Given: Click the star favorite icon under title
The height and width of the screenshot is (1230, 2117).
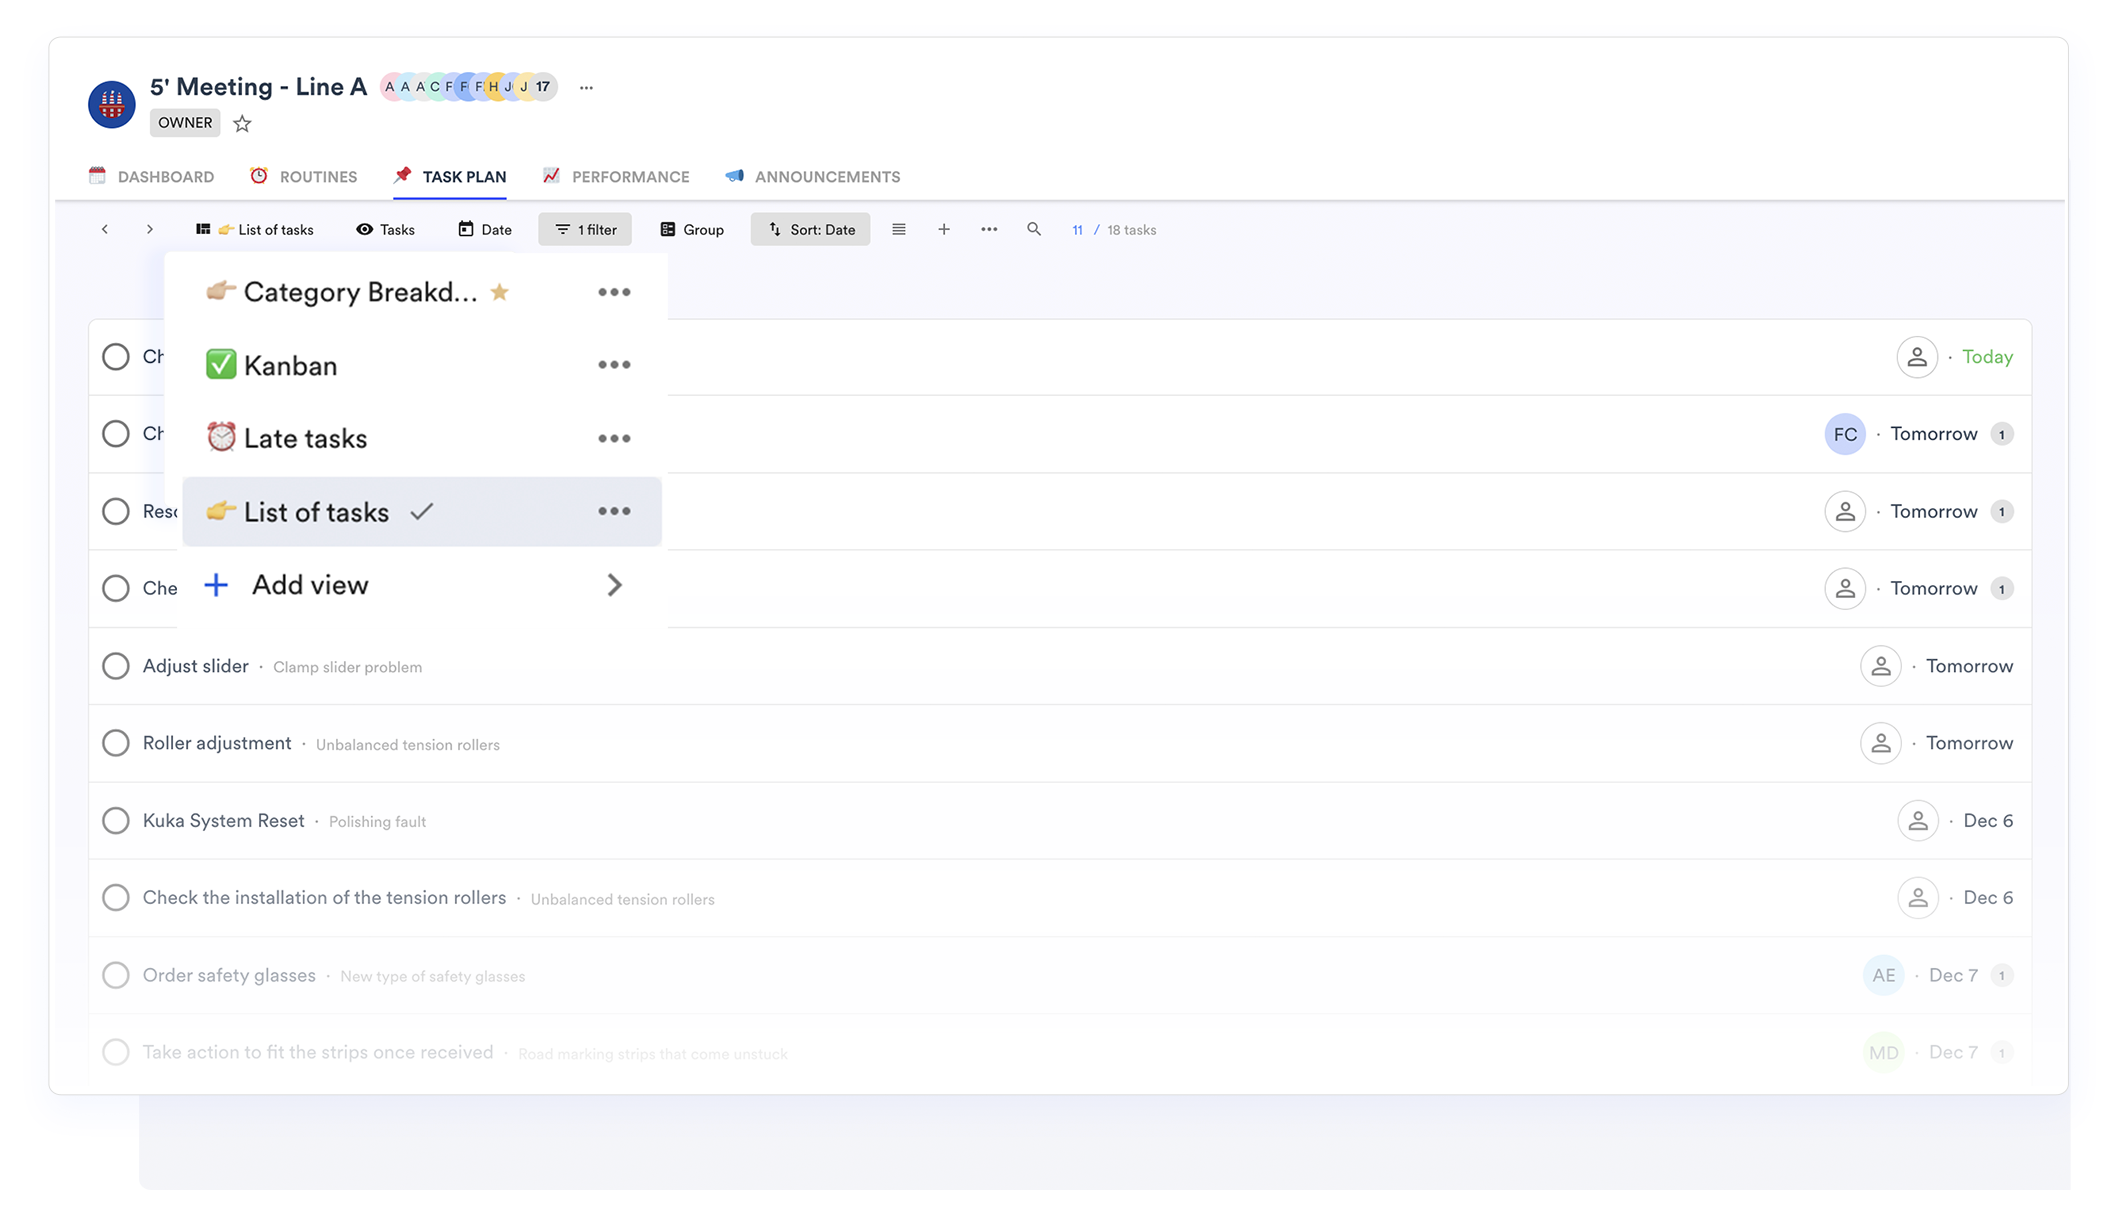Looking at the screenshot, I should click(242, 124).
